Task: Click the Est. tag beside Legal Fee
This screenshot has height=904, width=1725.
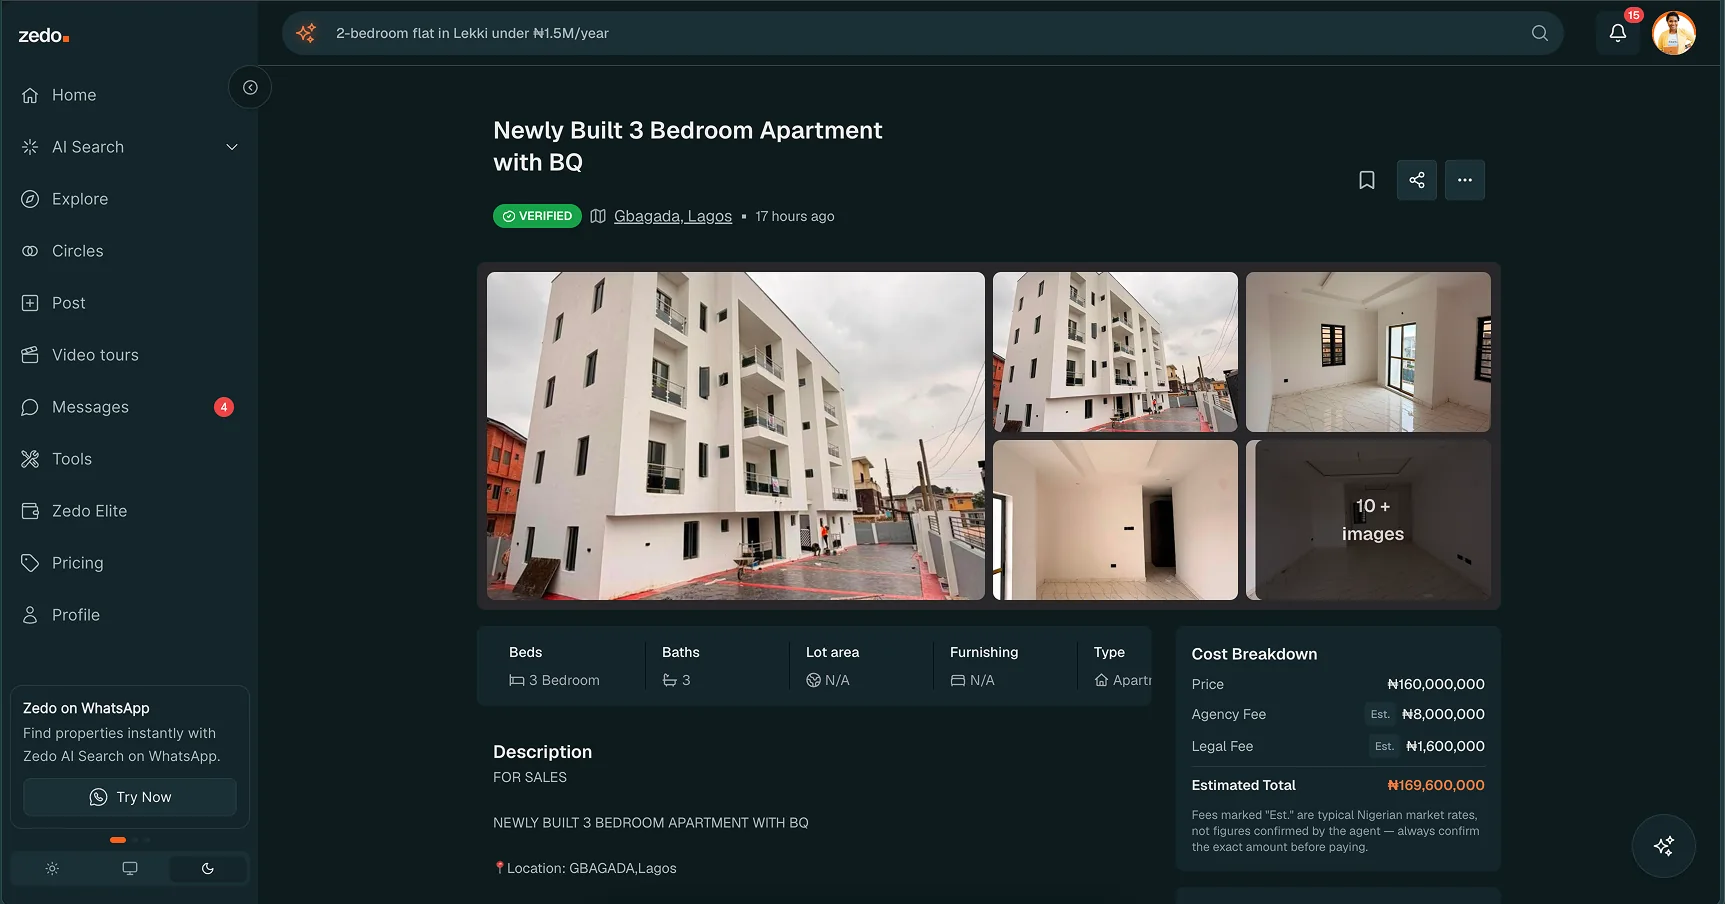Action: pyautogui.click(x=1384, y=746)
